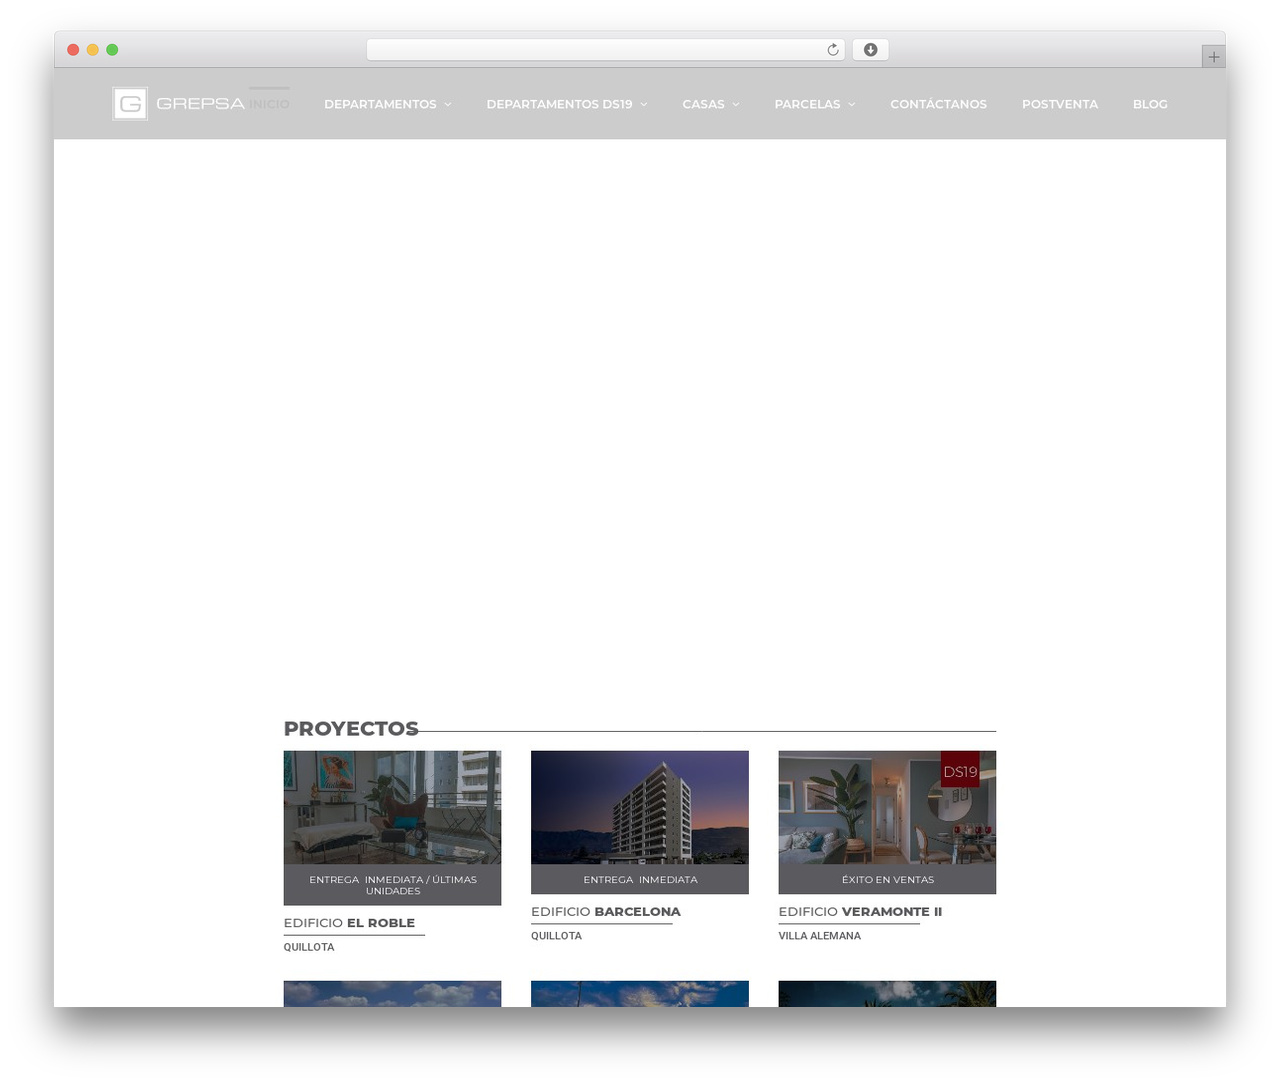Open the Edificio Veramonte II link
The height and width of the screenshot is (1084, 1280).
pos(860,912)
